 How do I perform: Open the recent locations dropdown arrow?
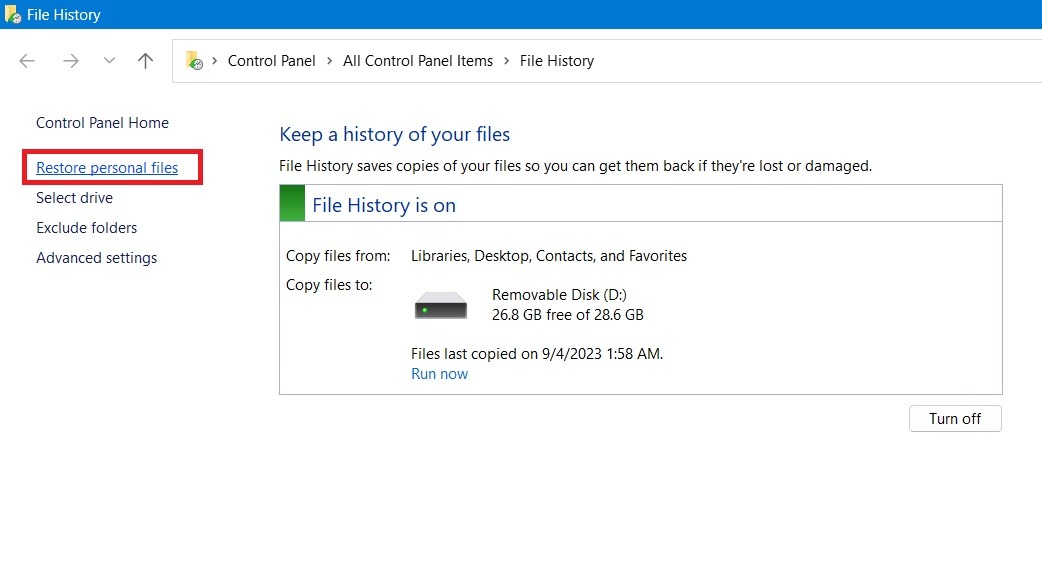click(x=109, y=61)
